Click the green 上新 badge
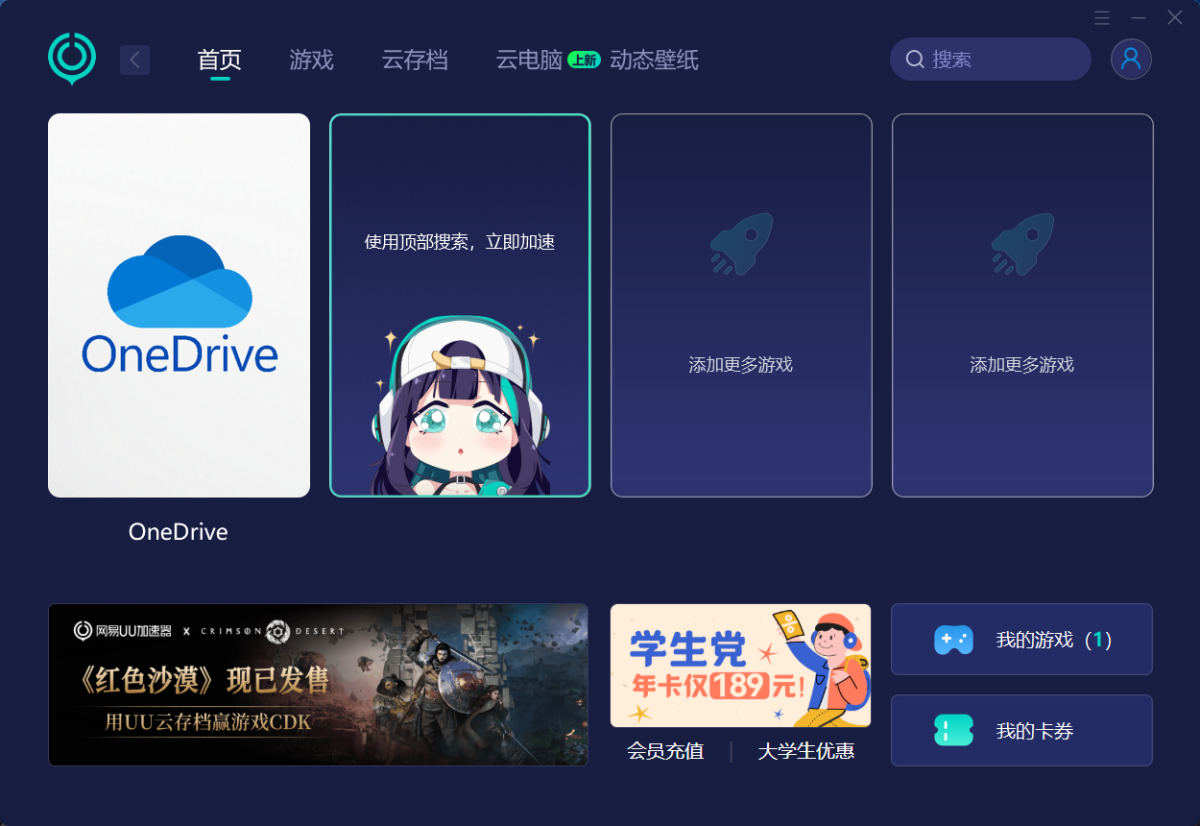This screenshot has height=826, width=1200. 584,60
